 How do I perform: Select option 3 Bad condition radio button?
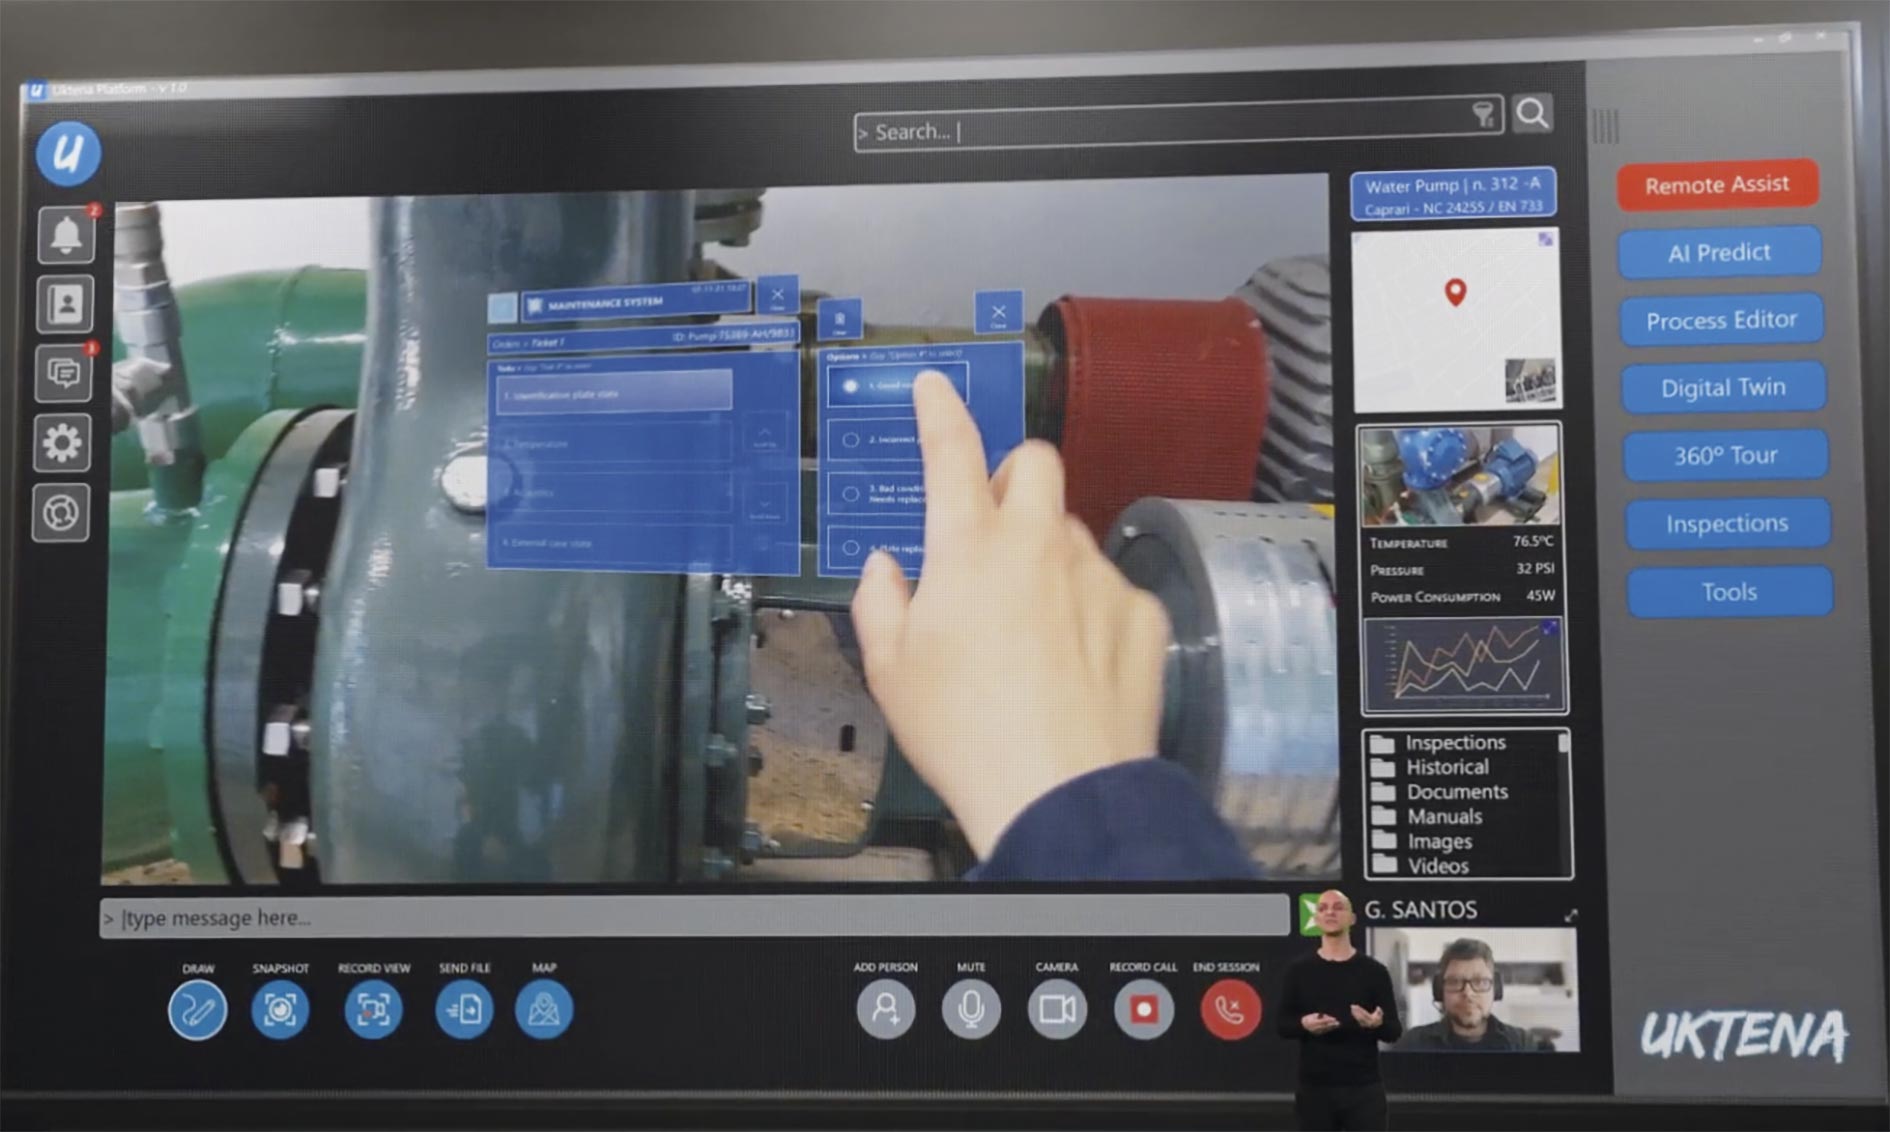[x=851, y=494]
